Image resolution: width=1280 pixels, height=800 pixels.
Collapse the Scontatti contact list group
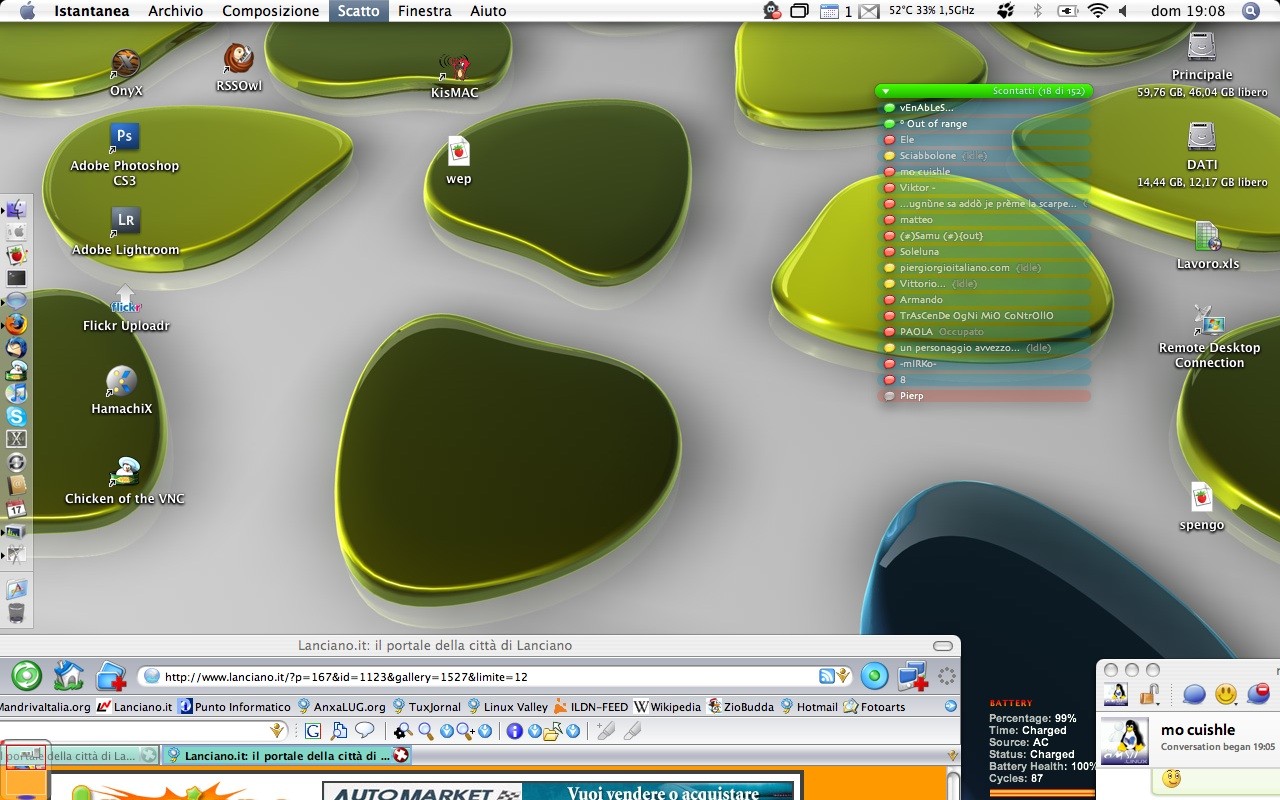click(885, 91)
